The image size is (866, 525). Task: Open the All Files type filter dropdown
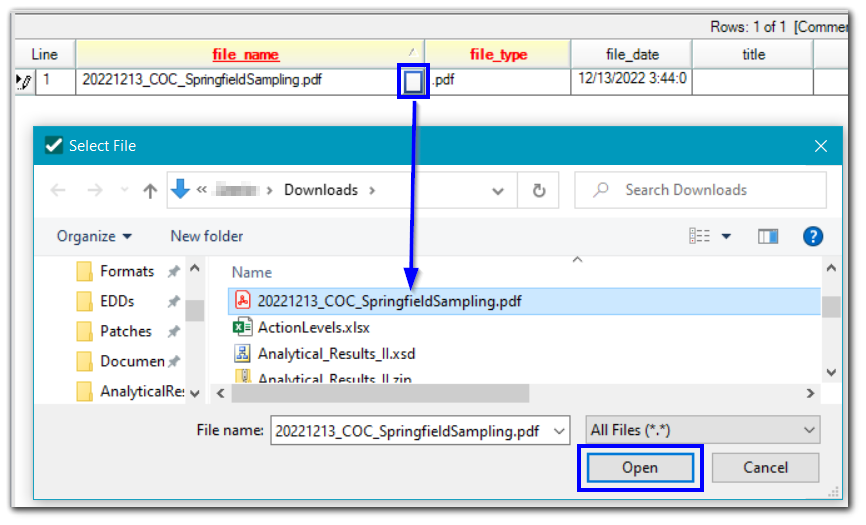pos(702,430)
